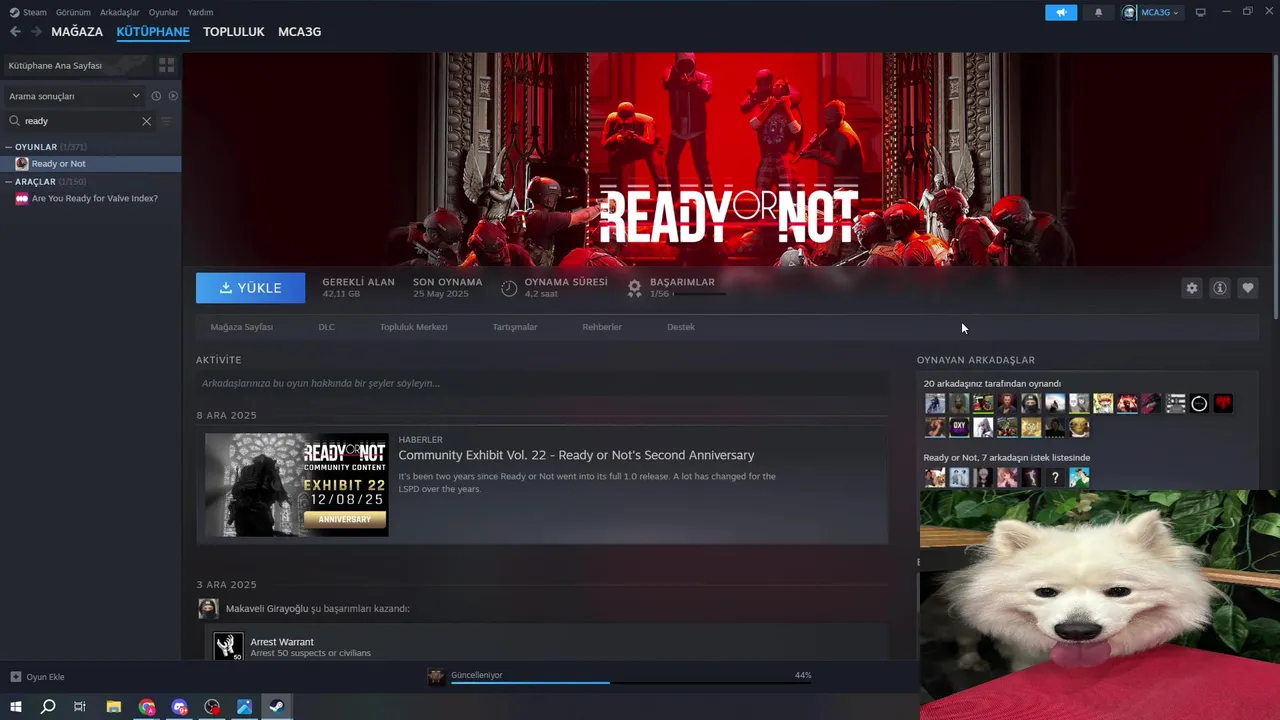Select Ready or Not in library list
1280x720 pixels.
click(x=90, y=164)
